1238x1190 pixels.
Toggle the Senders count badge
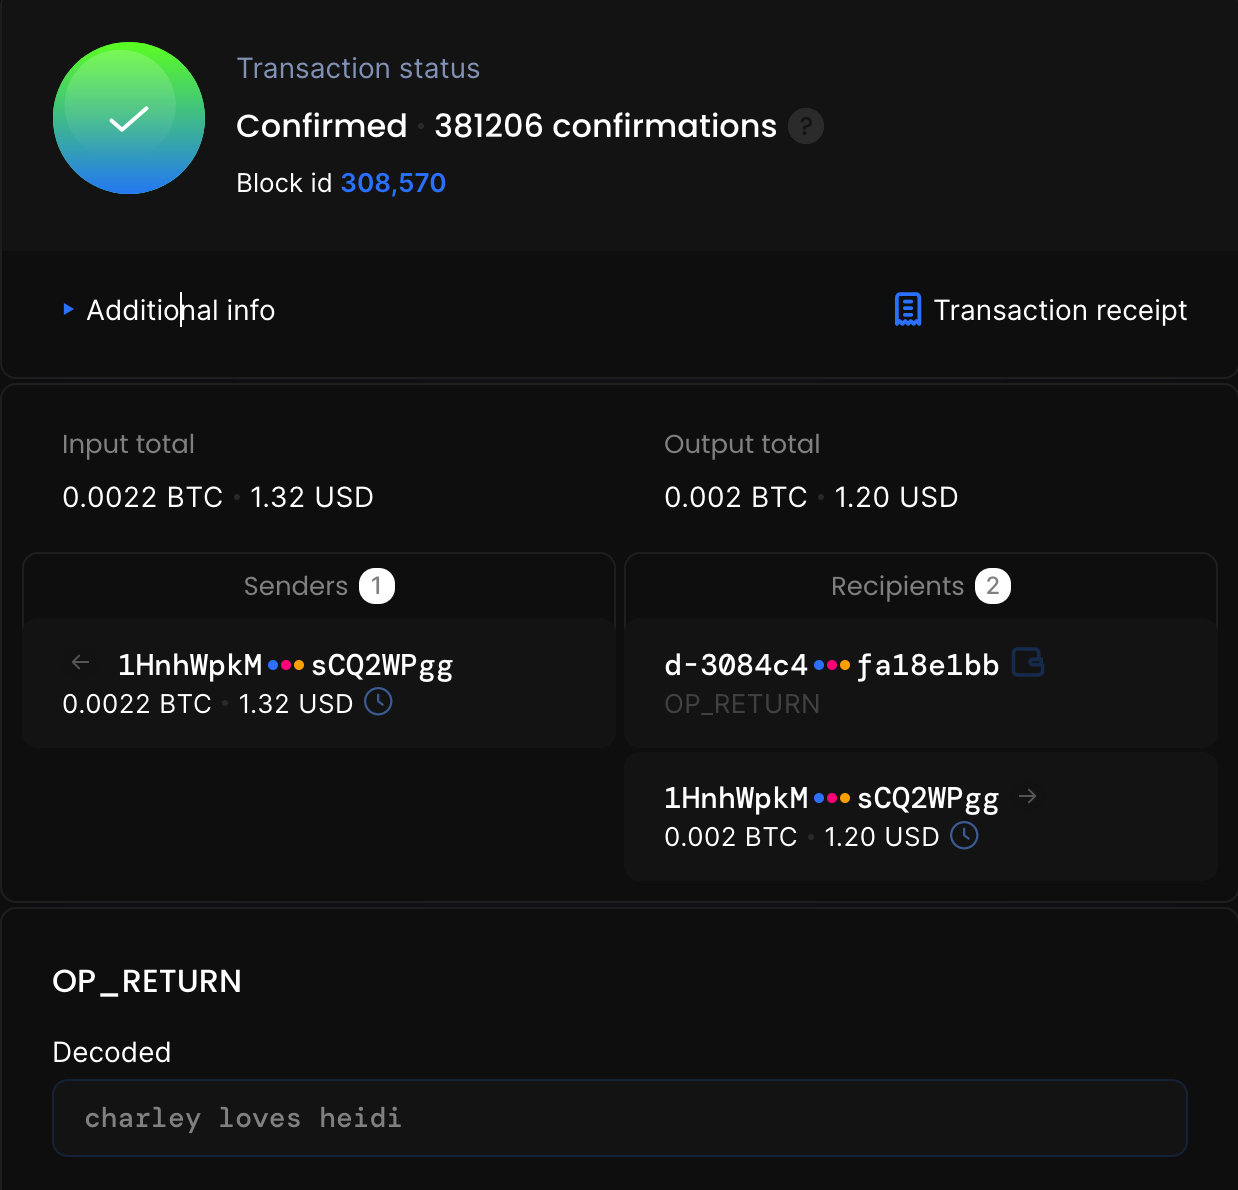(377, 586)
